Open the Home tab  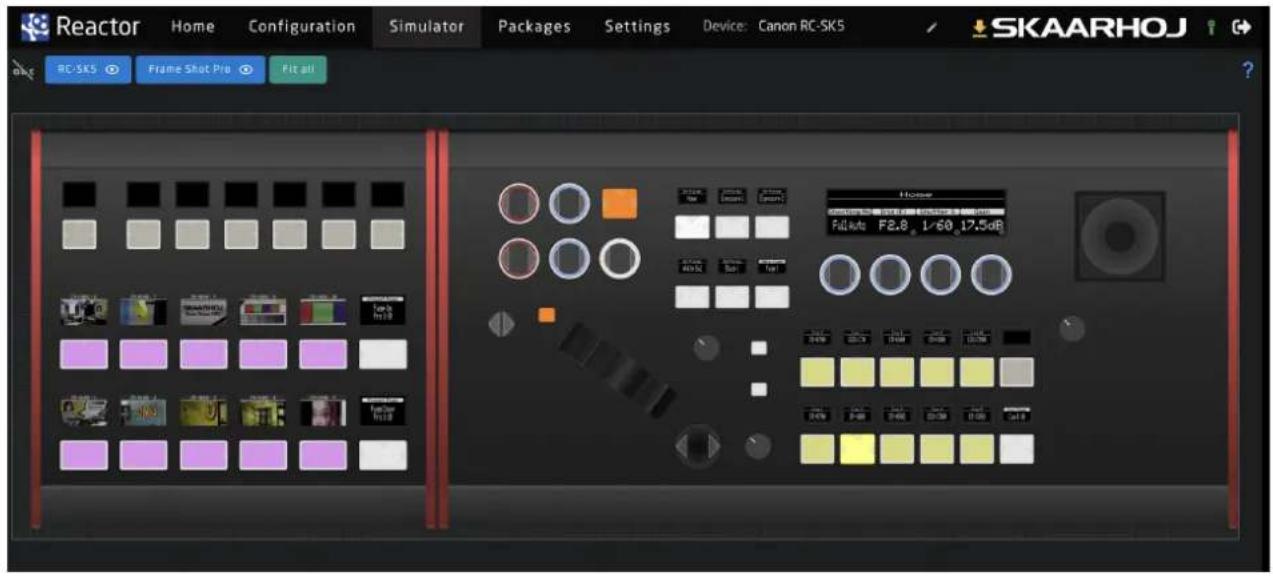pyautogui.click(x=193, y=26)
